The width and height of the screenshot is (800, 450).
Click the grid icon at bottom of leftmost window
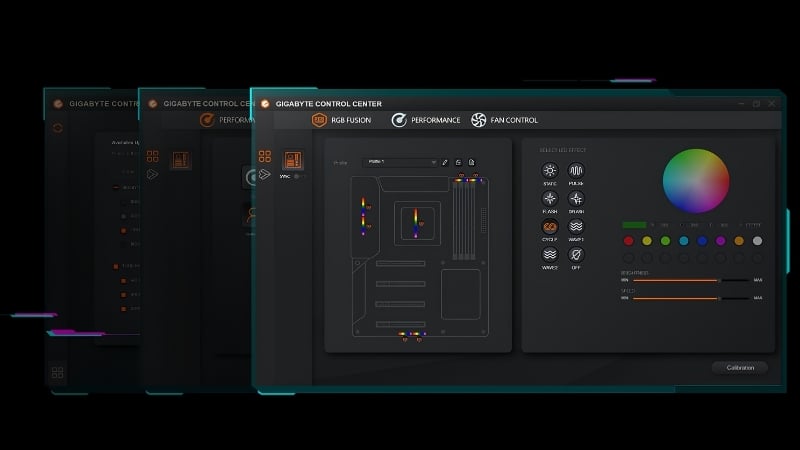(x=58, y=372)
